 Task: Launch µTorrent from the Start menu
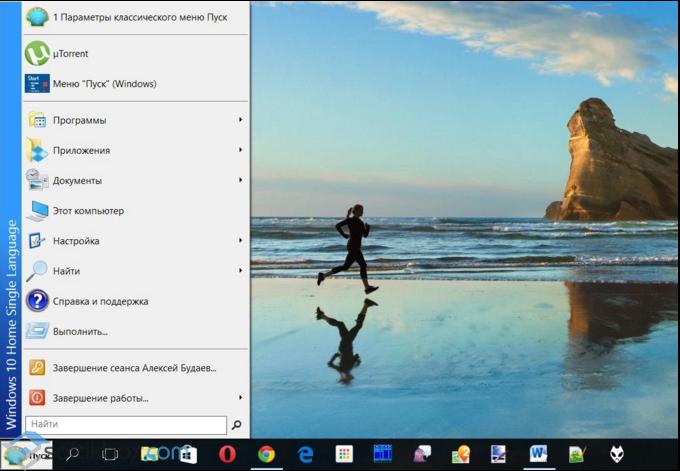click(70, 53)
